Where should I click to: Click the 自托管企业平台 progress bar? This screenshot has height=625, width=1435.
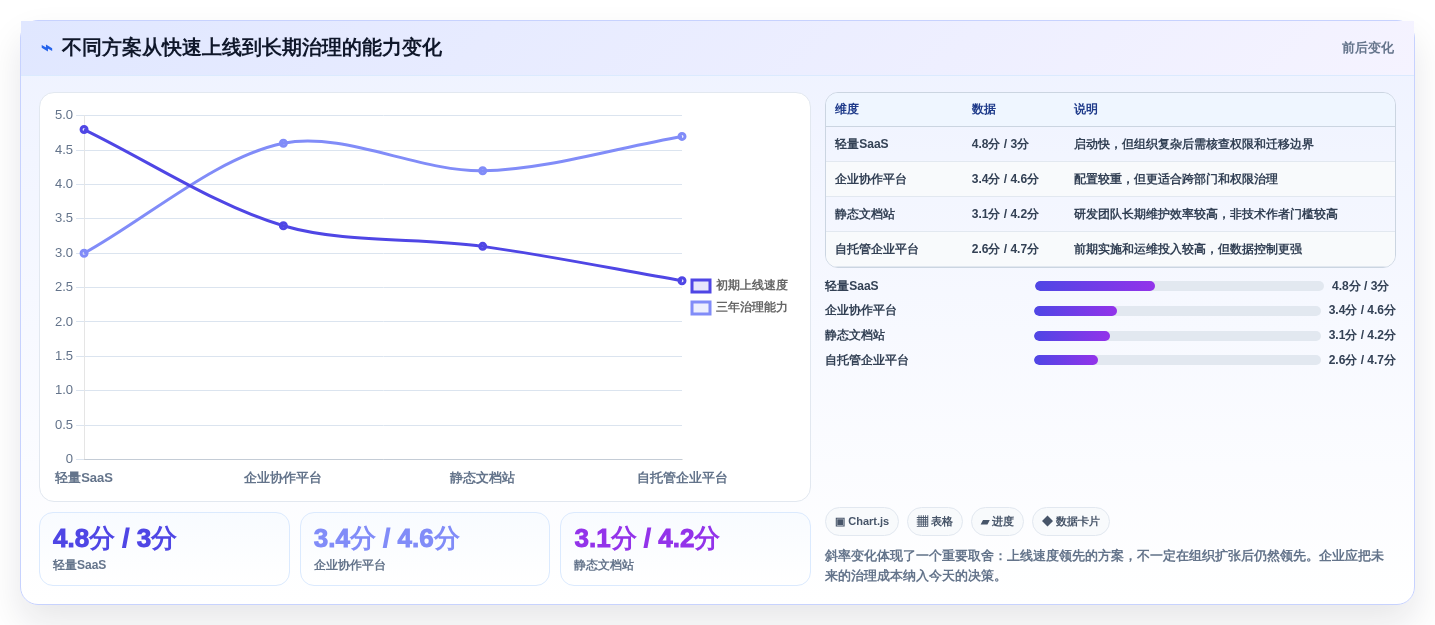coord(1177,360)
